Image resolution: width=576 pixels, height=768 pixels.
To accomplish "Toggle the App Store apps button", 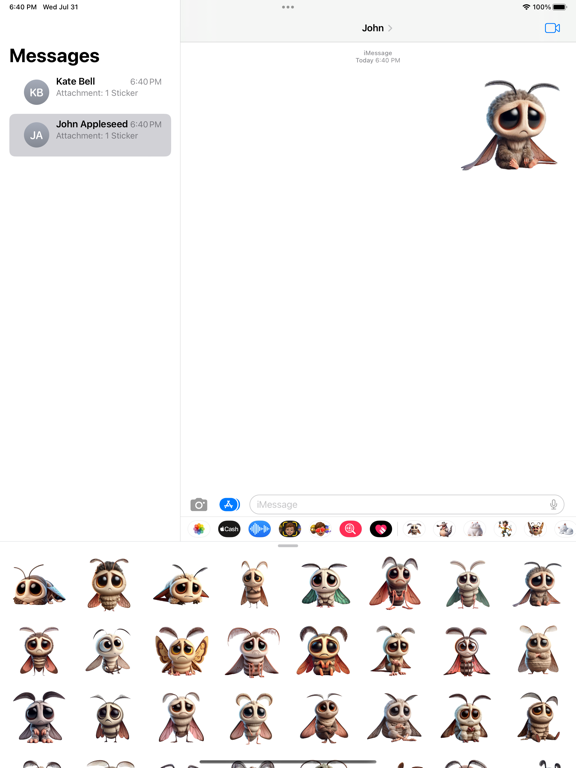I will click(229, 504).
